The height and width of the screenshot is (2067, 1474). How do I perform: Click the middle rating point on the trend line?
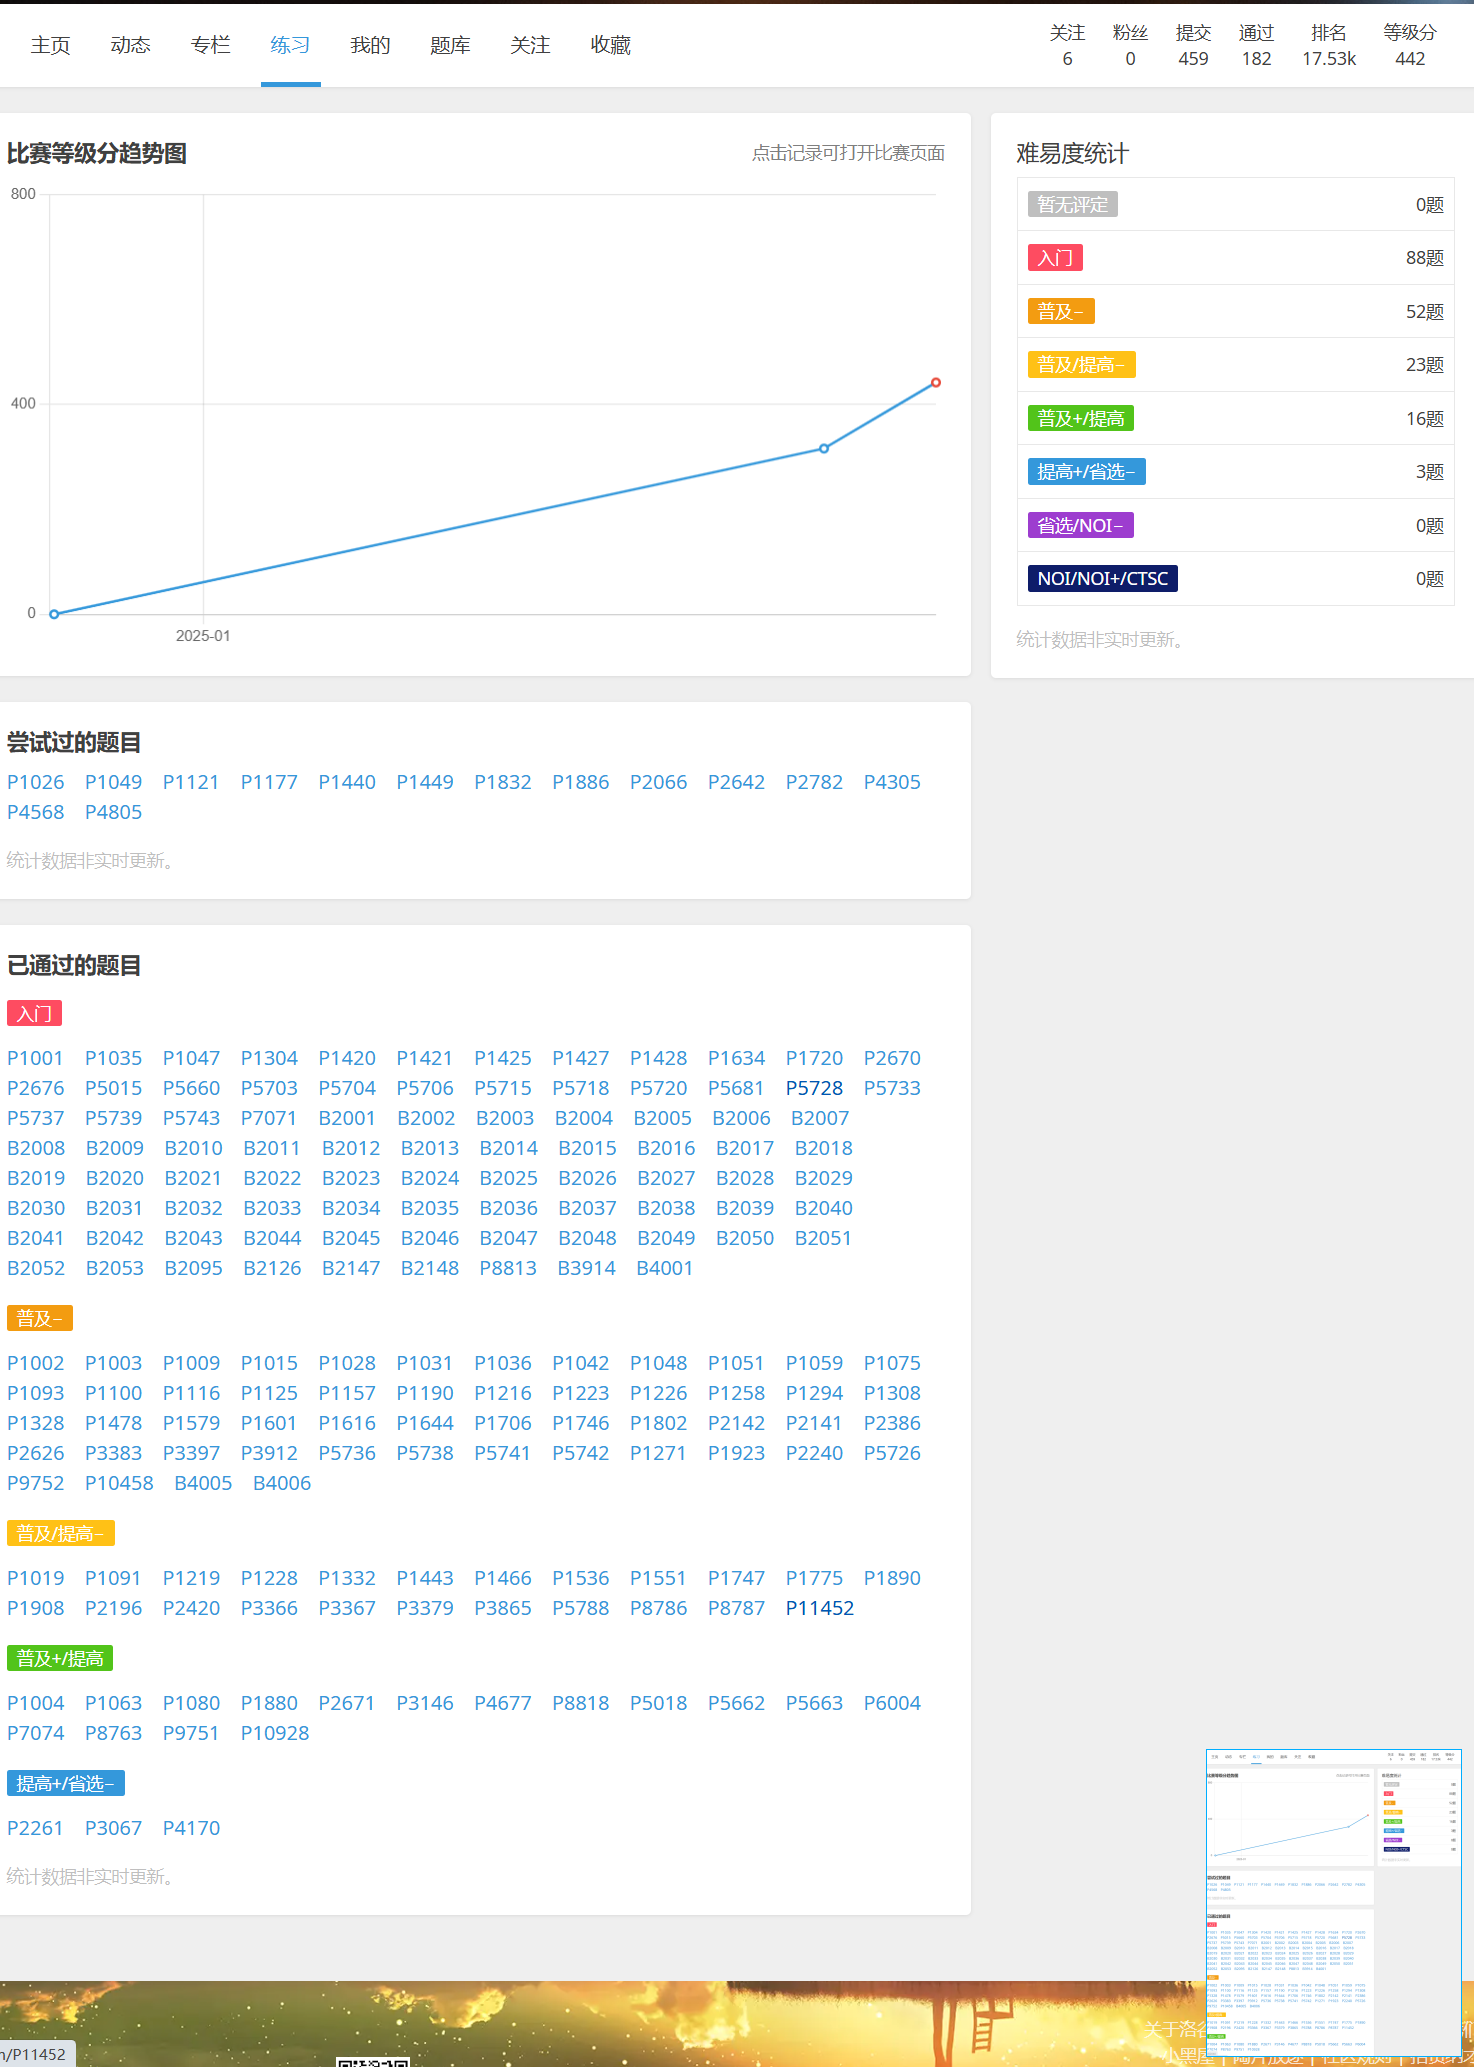(x=824, y=449)
